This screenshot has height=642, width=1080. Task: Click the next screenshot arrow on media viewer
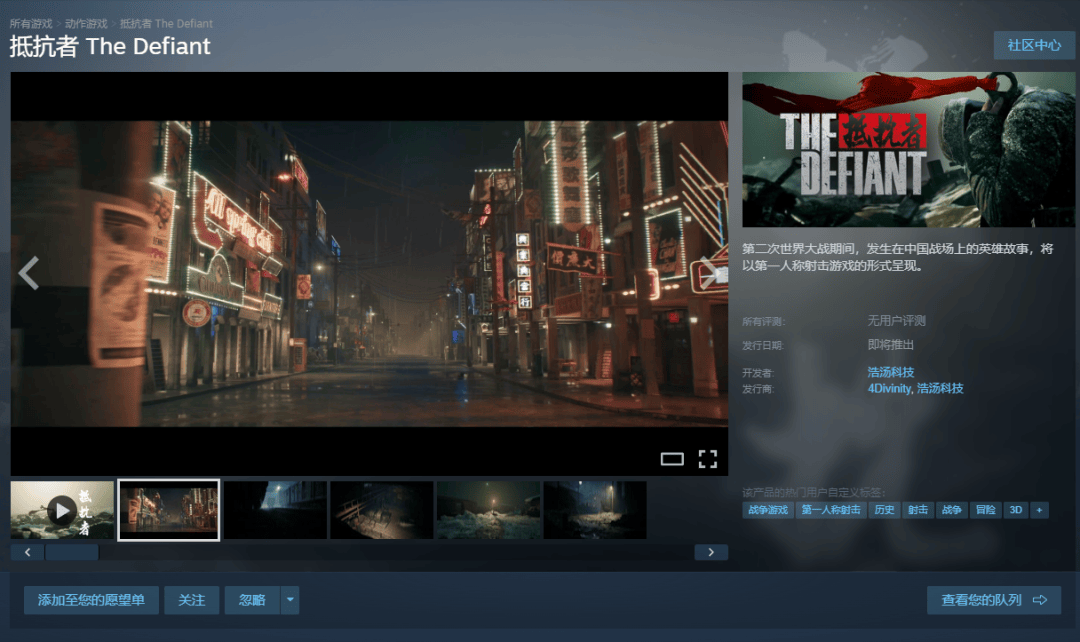[x=709, y=273]
